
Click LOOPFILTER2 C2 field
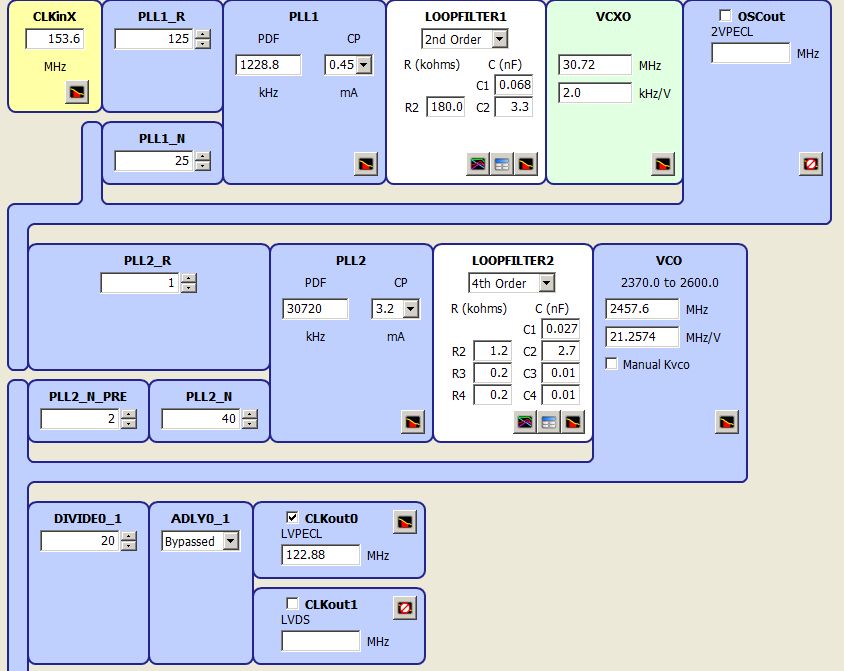click(561, 351)
